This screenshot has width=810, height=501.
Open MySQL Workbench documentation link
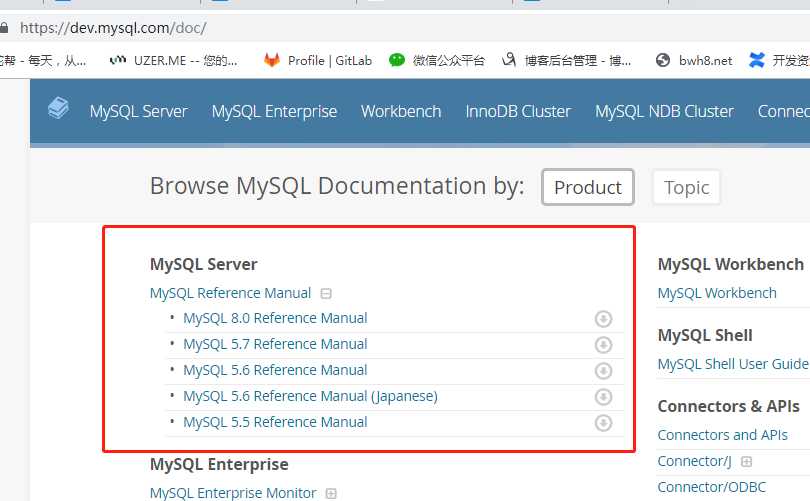717,293
